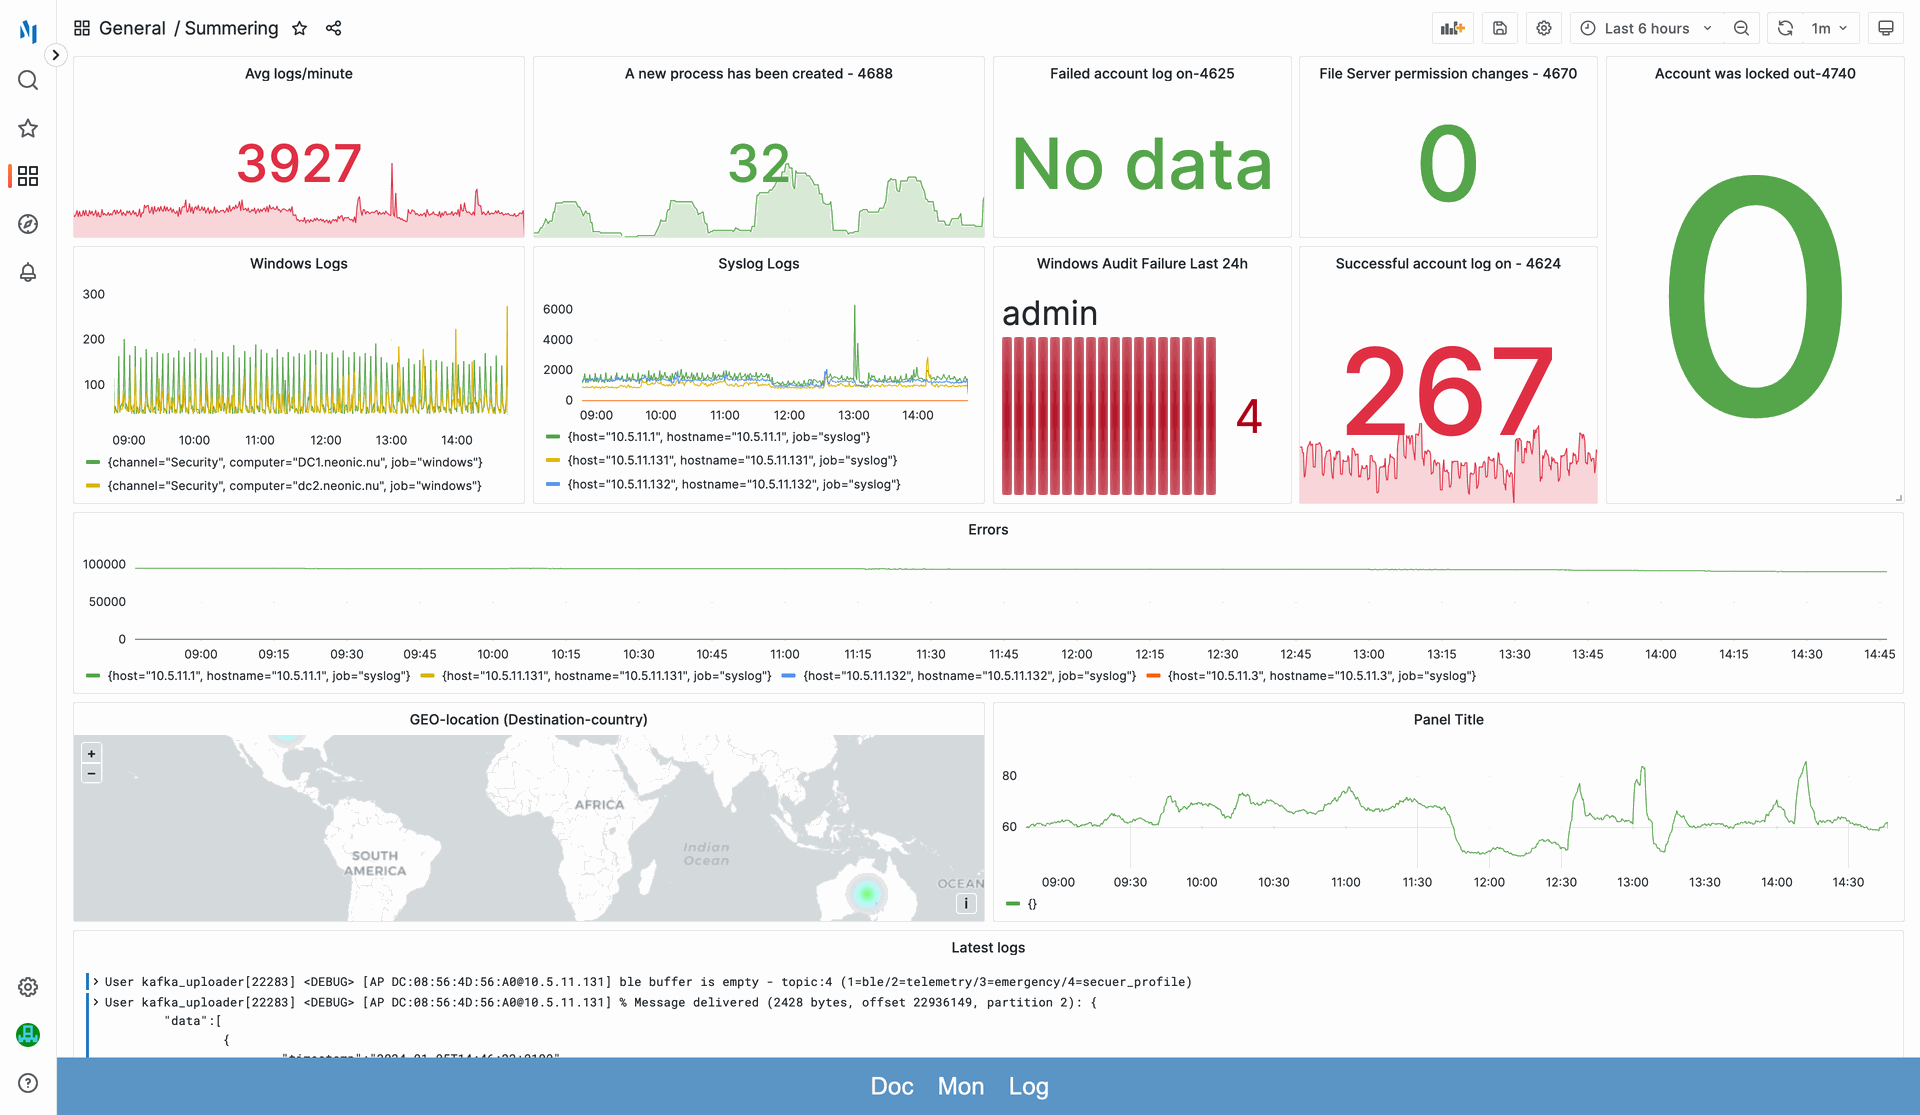1920x1115 pixels.
Task: Open Explore compass icon
Action: (x=28, y=224)
